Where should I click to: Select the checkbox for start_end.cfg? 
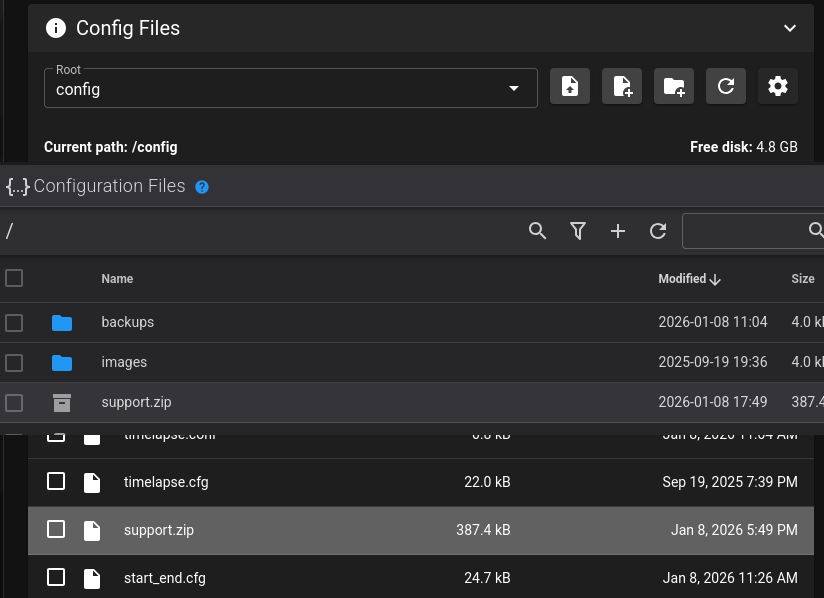coord(56,578)
